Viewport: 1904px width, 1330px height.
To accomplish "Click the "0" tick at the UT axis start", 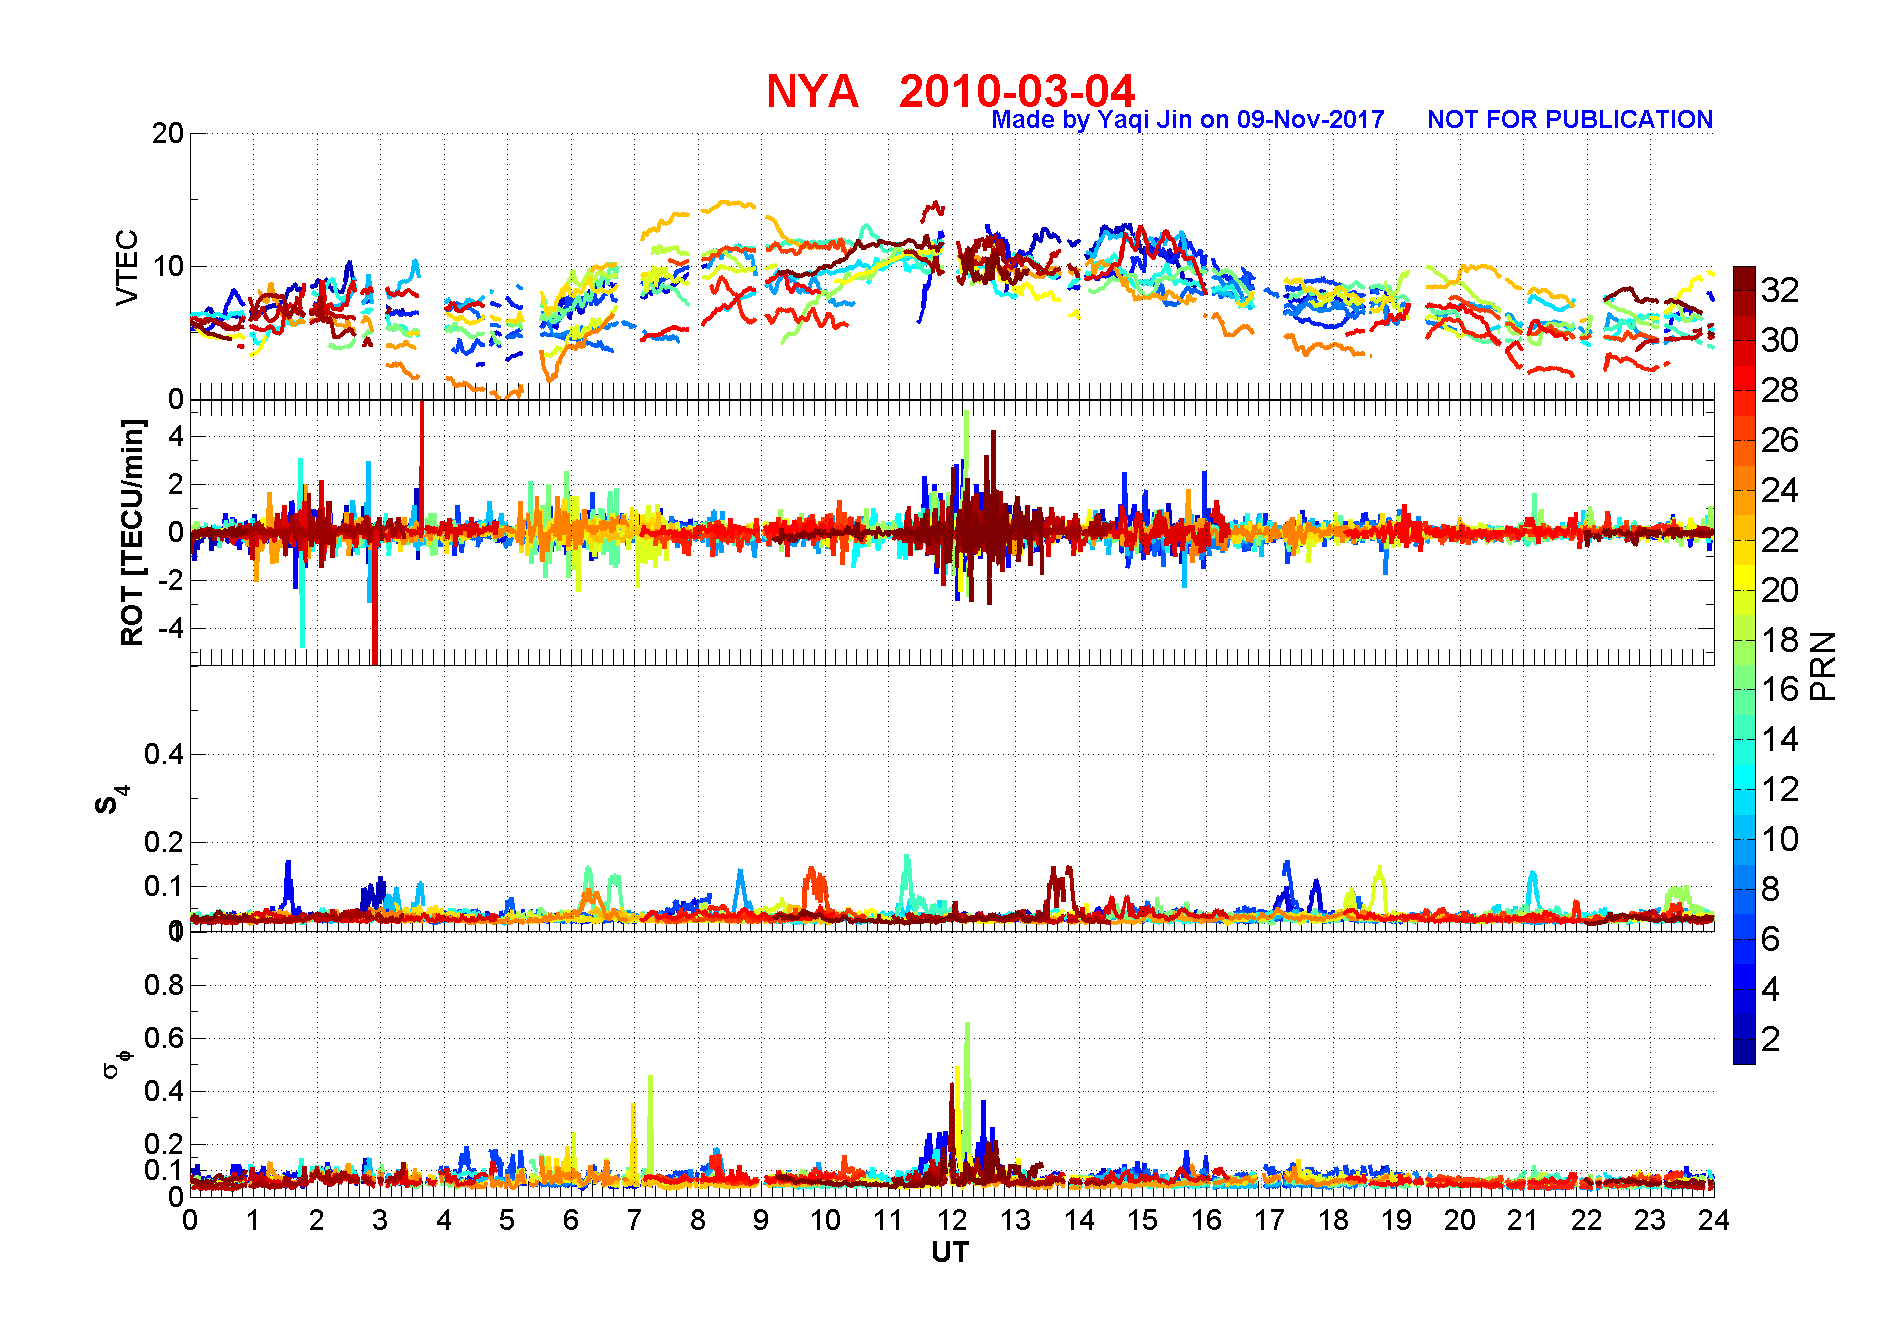I will click(190, 1220).
